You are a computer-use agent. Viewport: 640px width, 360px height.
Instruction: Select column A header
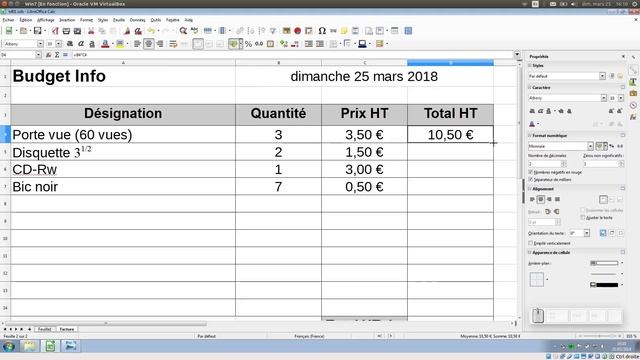pos(123,62)
